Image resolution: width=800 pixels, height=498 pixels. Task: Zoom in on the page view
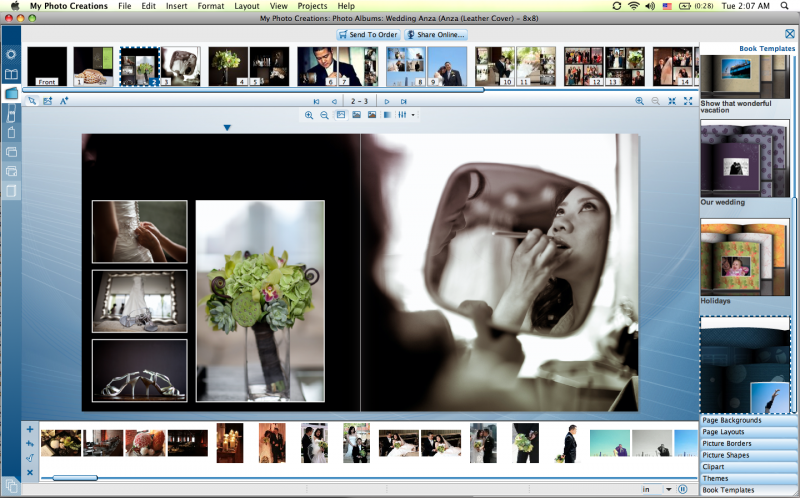point(640,102)
